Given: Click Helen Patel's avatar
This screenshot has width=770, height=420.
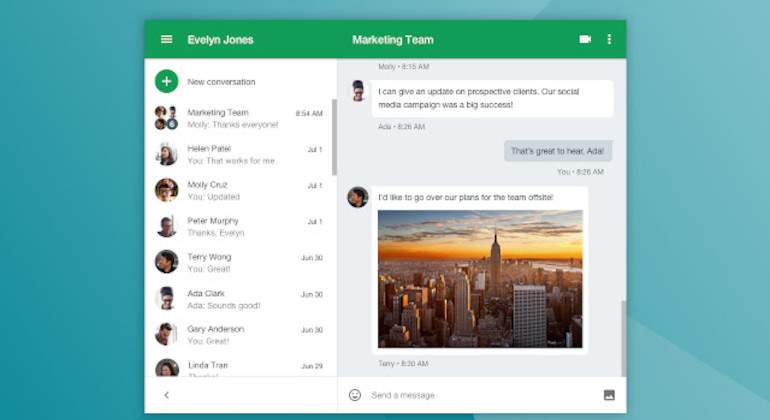Looking at the screenshot, I should coord(166,154).
